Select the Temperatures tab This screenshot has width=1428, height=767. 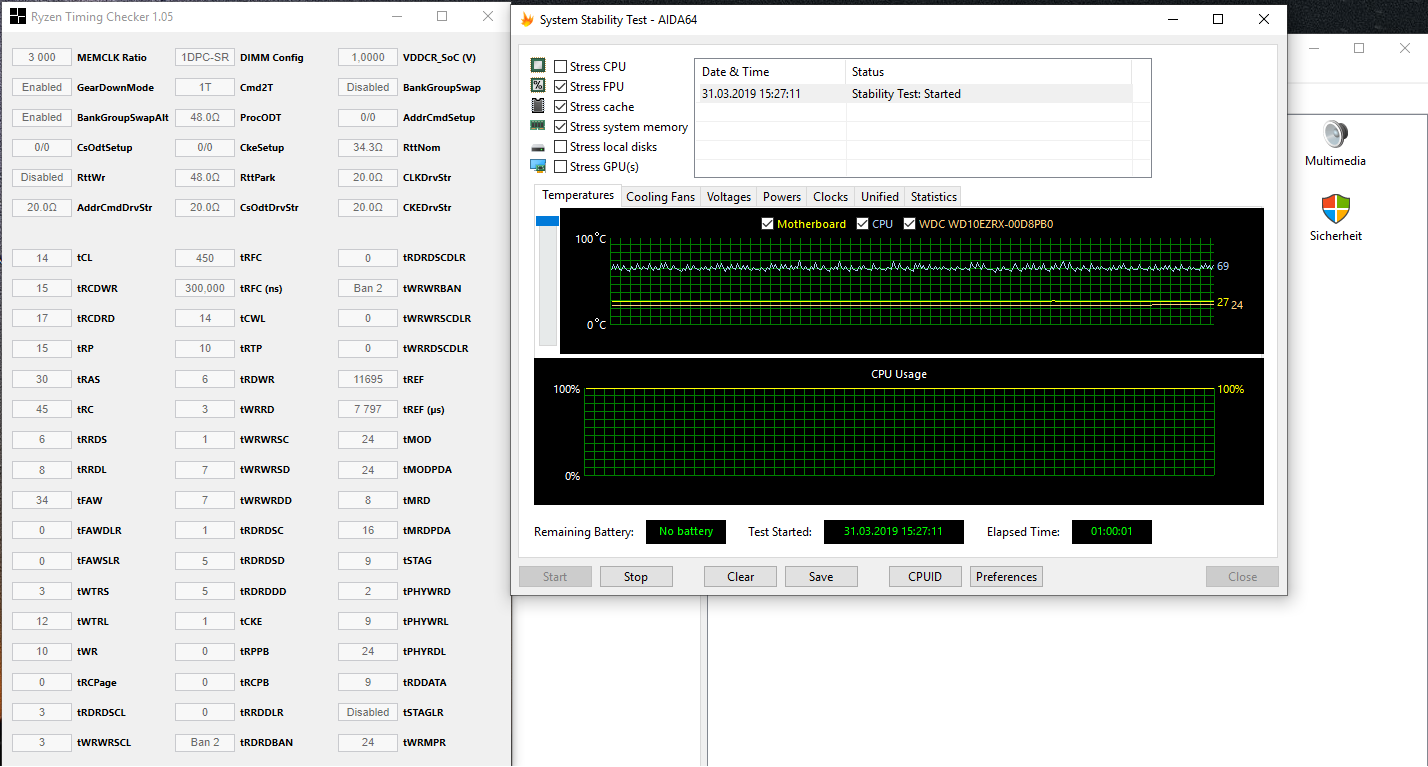(578, 196)
